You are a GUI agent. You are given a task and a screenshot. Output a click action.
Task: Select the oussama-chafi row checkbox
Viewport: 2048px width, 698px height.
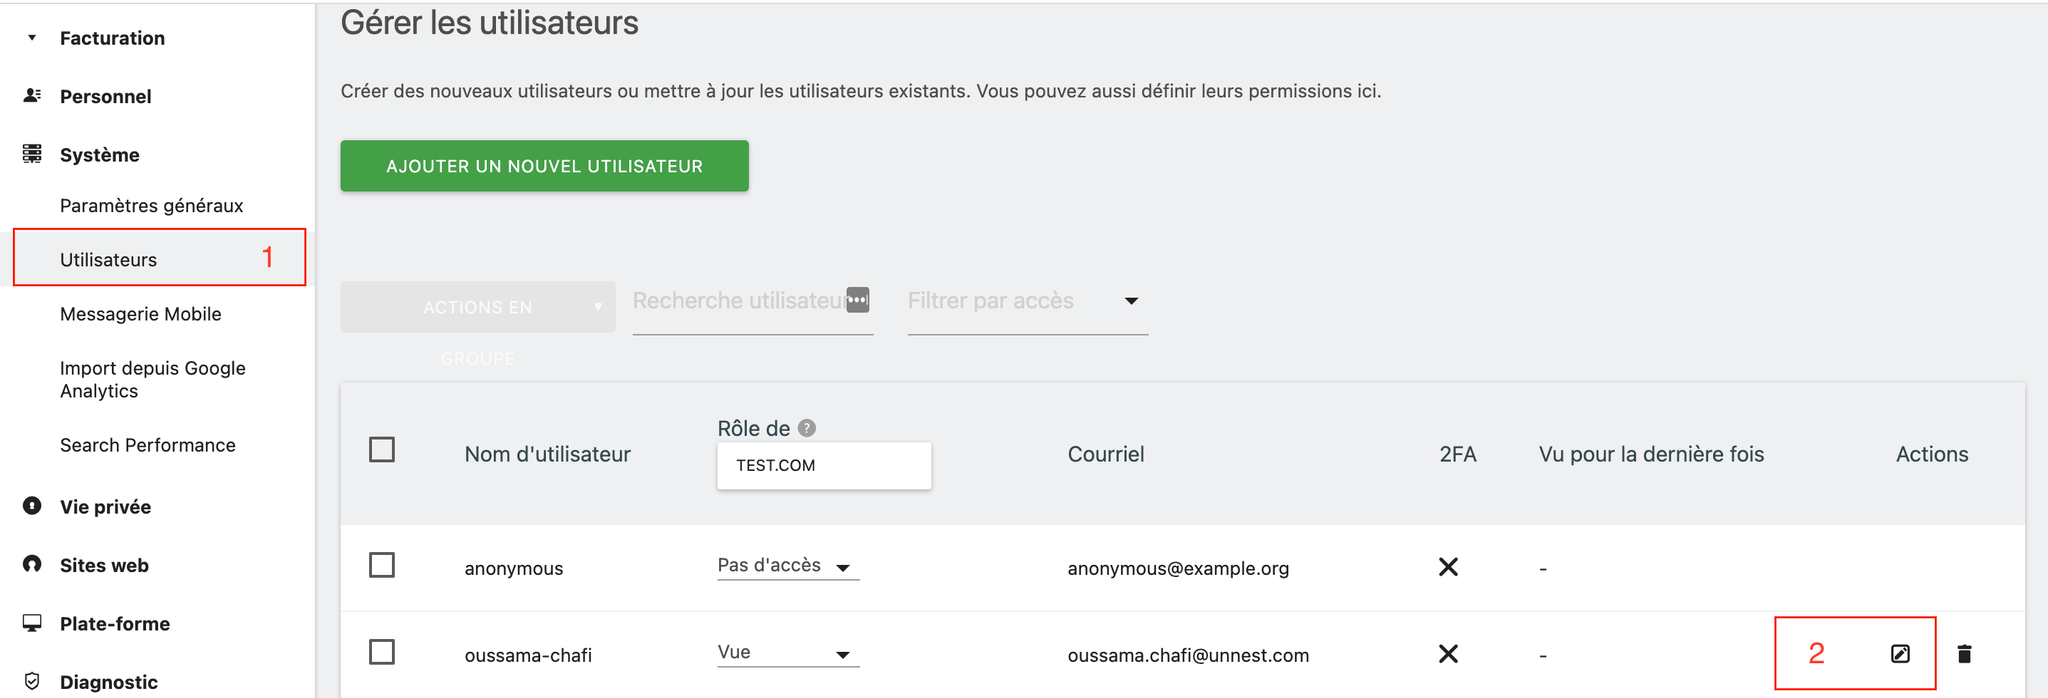click(x=382, y=652)
